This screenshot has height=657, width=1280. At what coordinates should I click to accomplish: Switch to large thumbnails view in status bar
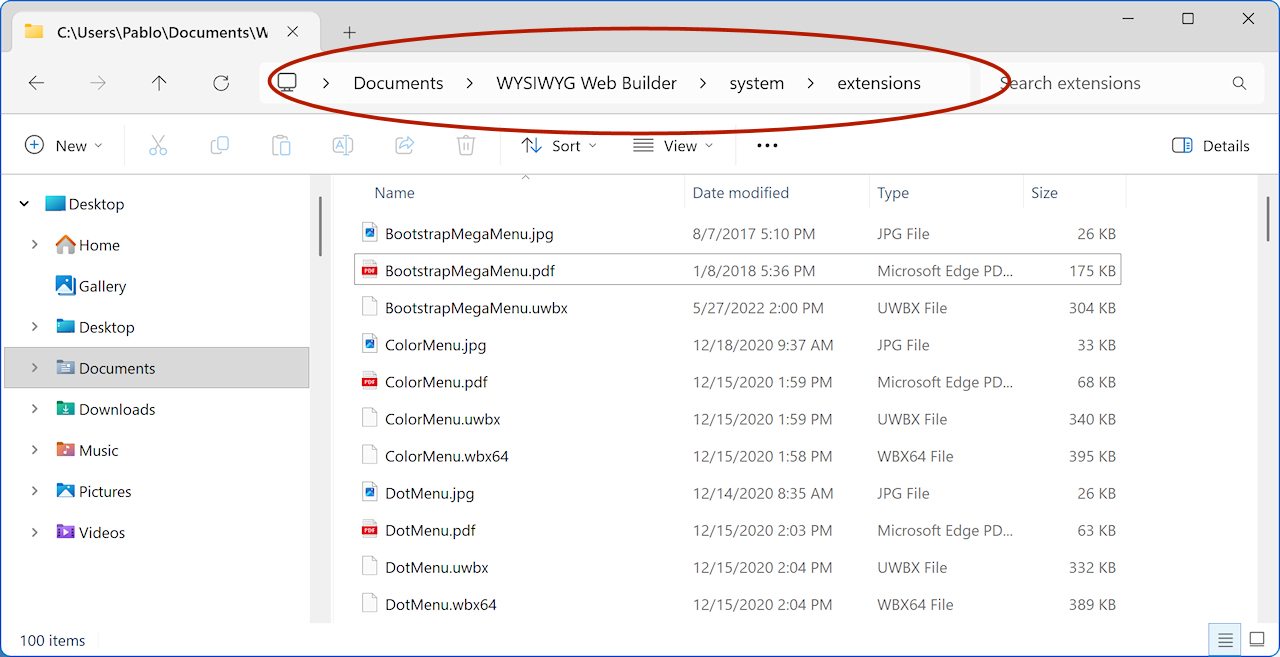point(1257,640)
